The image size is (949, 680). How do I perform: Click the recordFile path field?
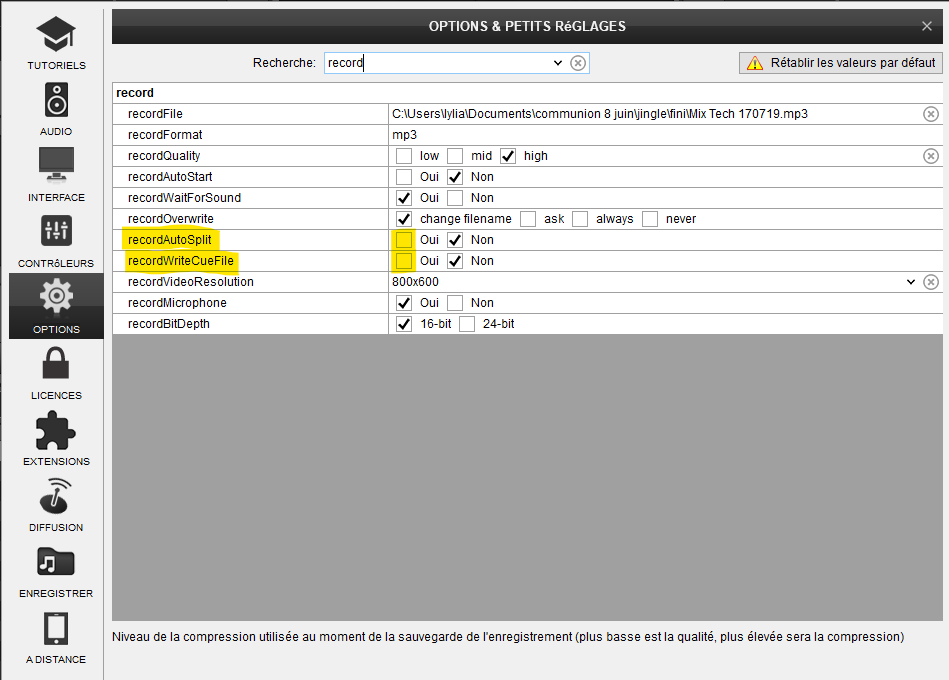(650, 114)
